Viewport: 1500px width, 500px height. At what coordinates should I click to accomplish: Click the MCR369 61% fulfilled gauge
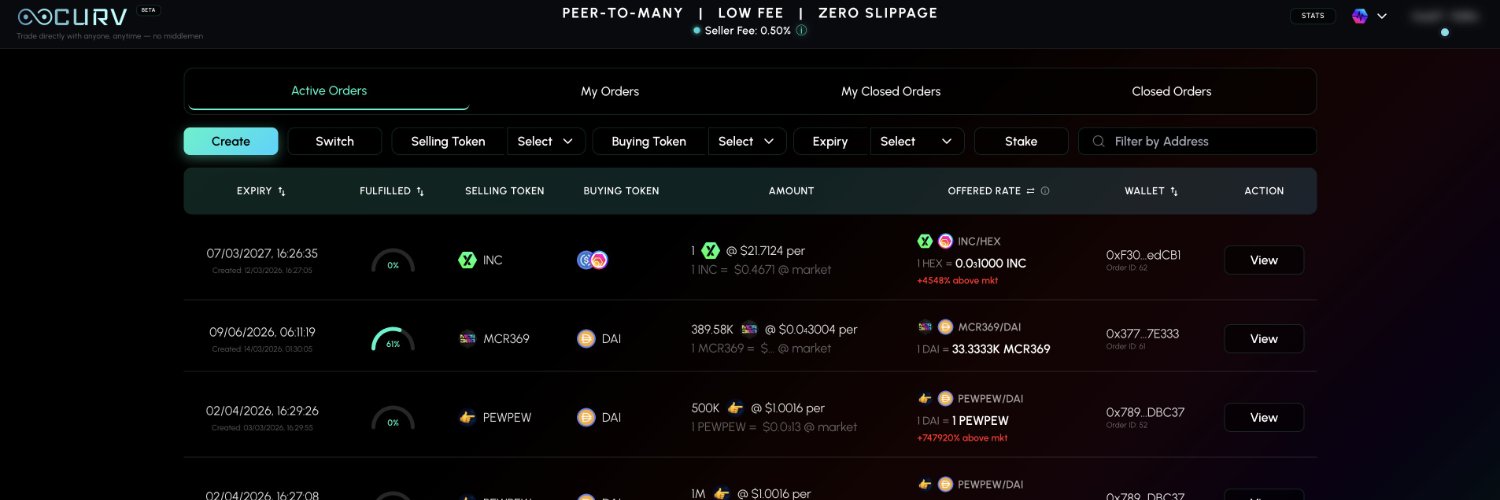393,340
